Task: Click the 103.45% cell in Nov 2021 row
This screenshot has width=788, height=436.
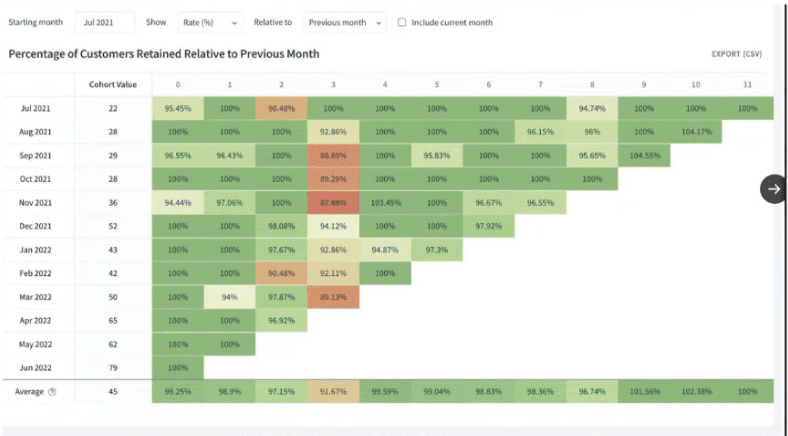Action: pos(385,203)
